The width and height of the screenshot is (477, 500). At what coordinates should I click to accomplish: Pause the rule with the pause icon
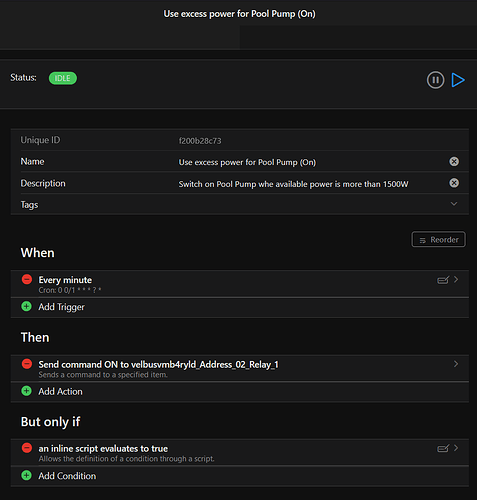(x=435, y=80)
